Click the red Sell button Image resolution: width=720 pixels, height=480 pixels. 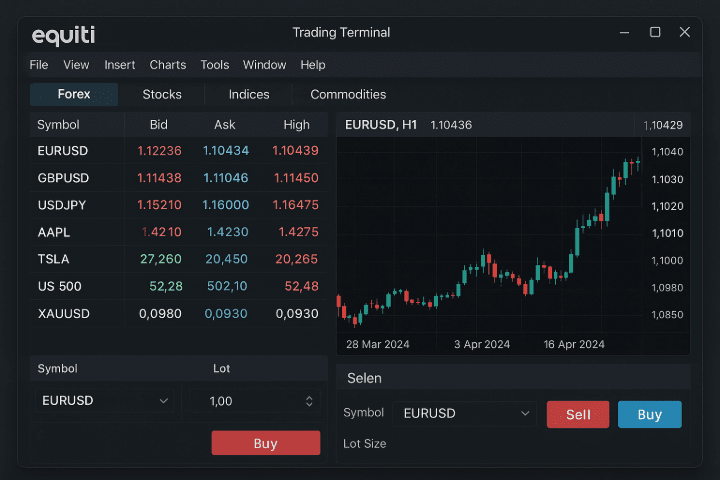pyautogui.click(x=578, y=414)
